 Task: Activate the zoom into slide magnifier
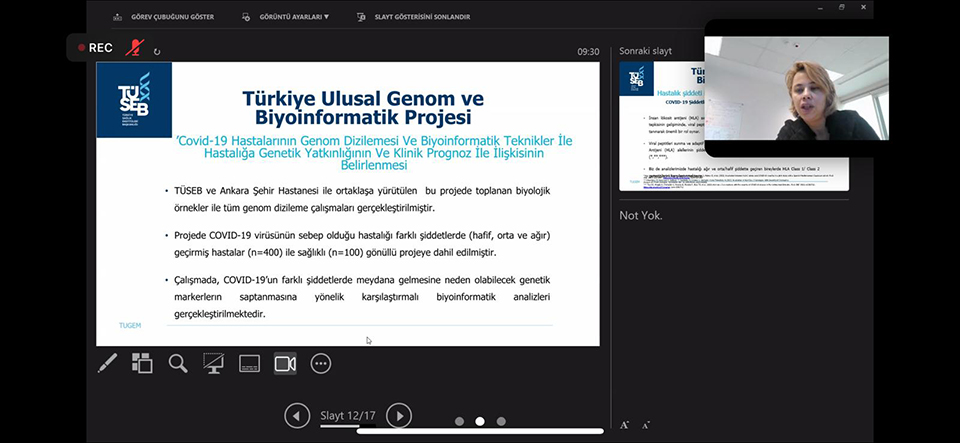pos(178,363)
